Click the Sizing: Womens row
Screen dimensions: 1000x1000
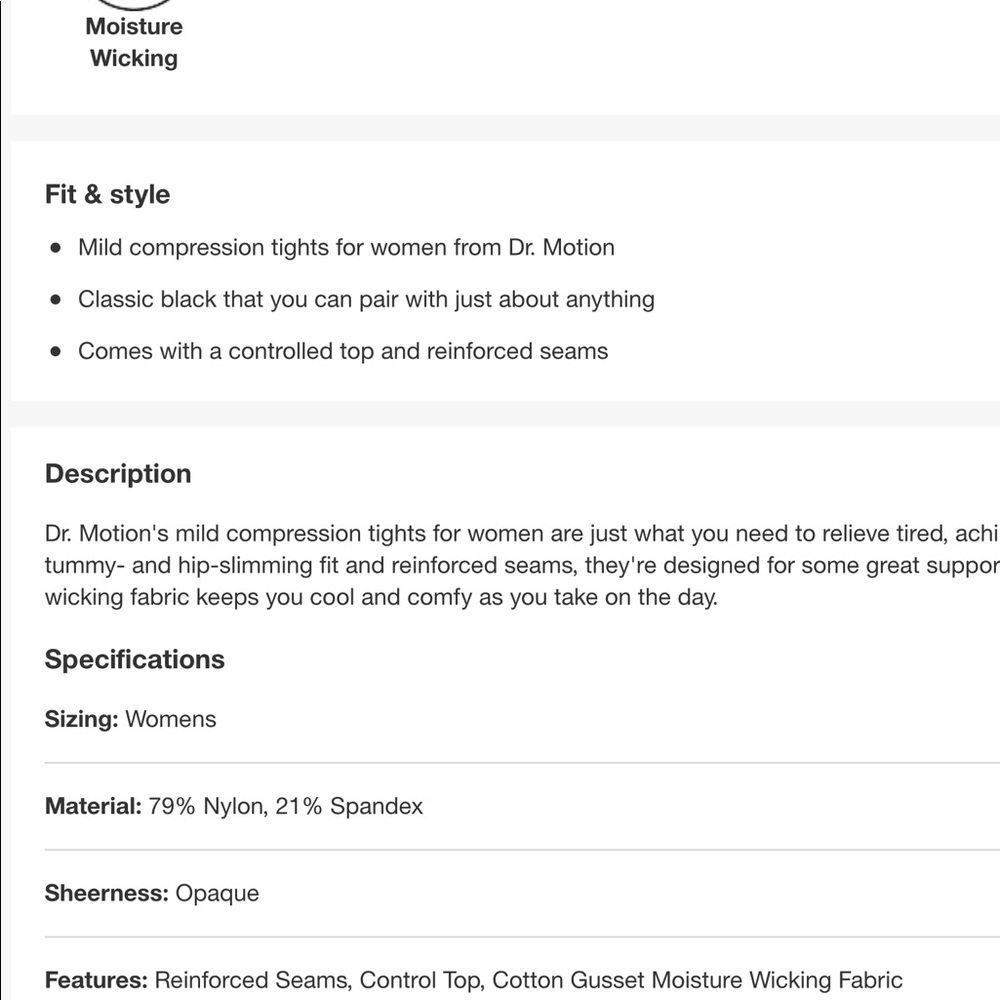point(522,719)
